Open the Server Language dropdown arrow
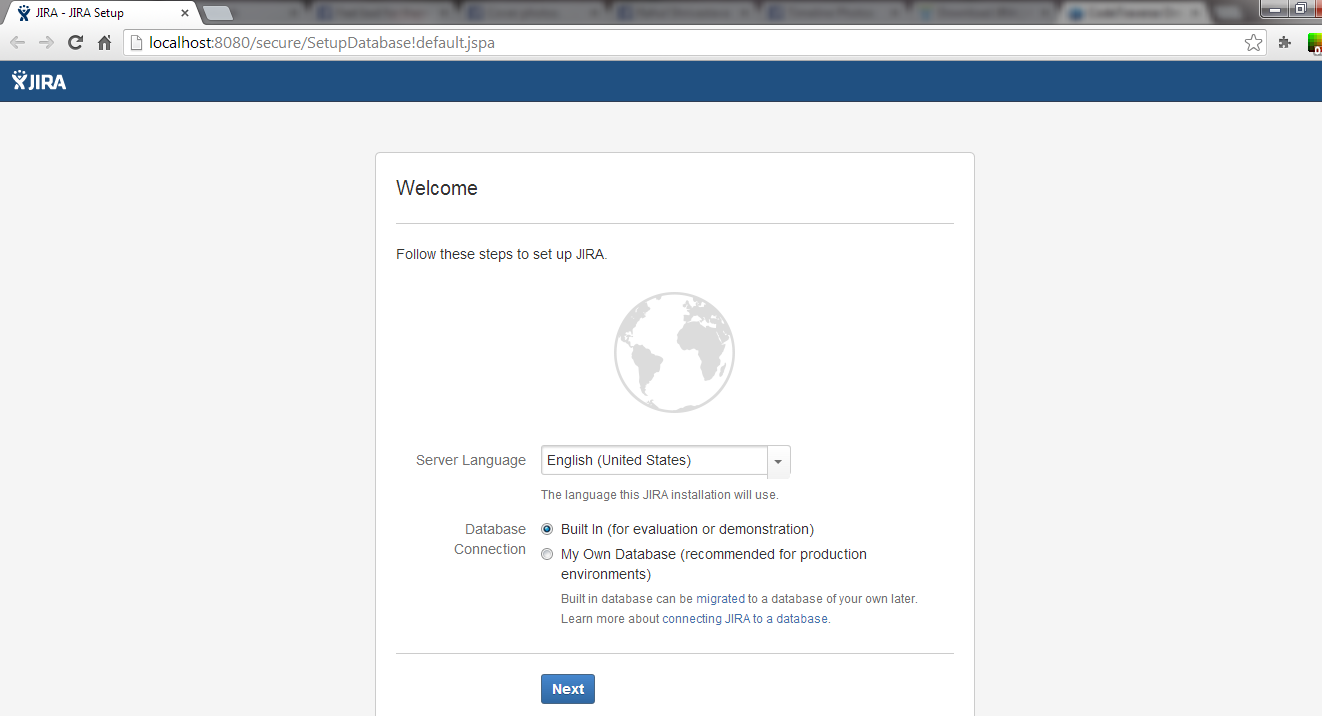Screen dimensions: 1322x716 point(779,461)
